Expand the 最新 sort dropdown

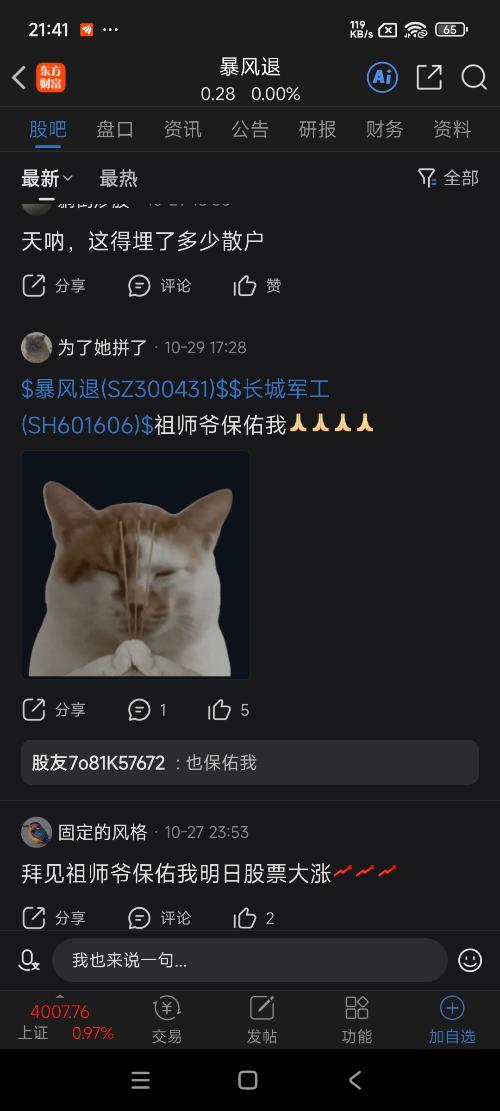(x=47, y=179)
